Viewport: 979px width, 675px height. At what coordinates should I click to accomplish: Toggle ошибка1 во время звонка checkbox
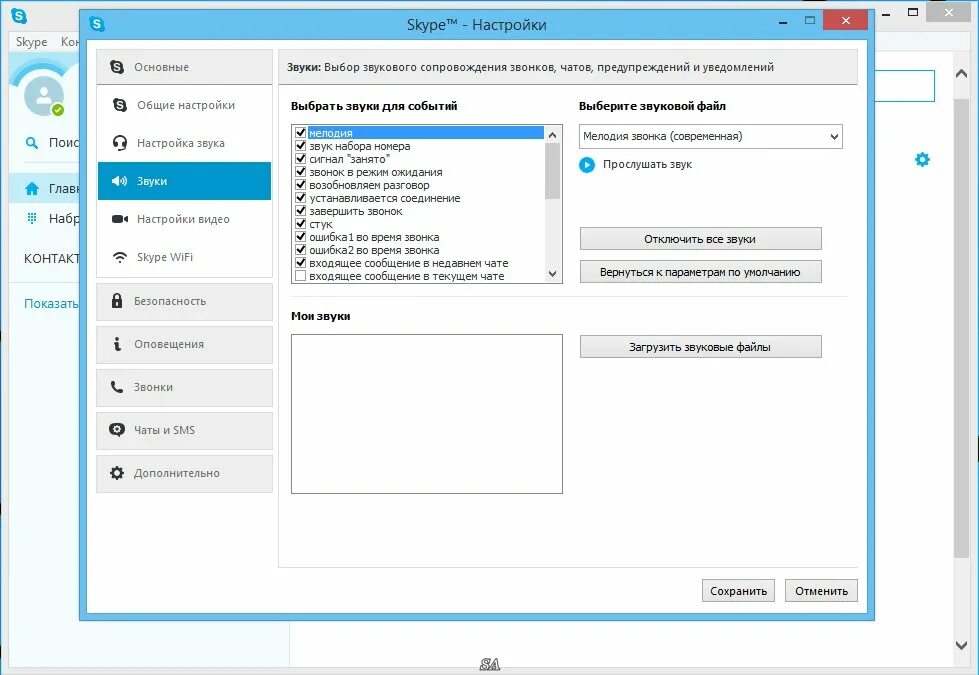point(300,237)
